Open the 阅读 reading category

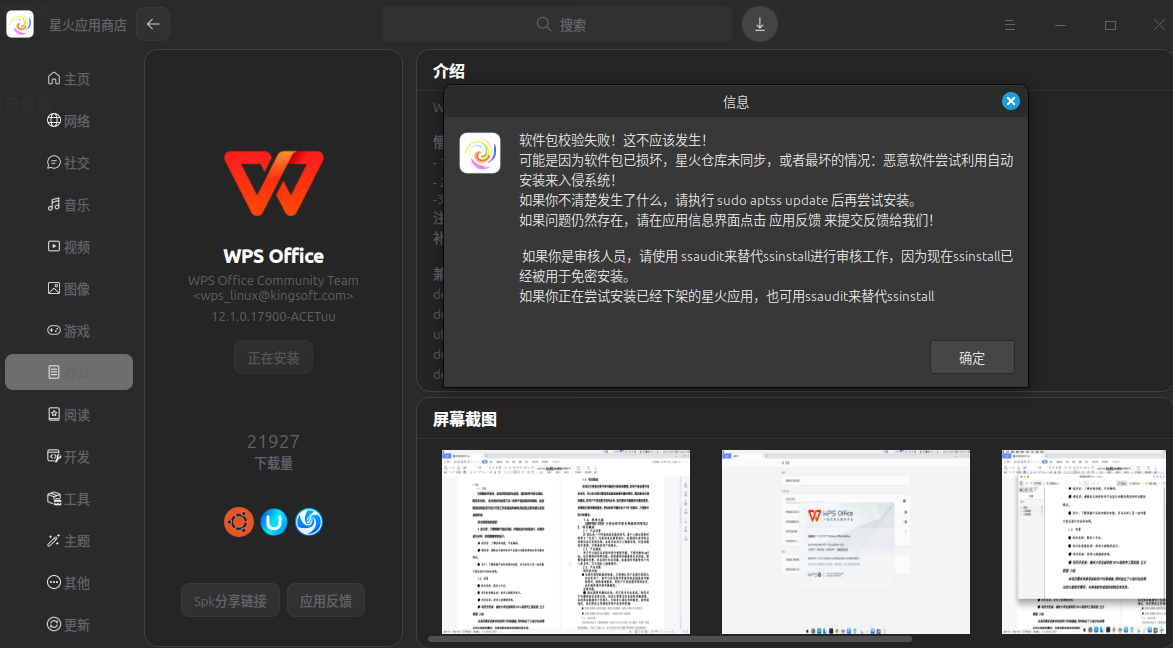(69, 415)
